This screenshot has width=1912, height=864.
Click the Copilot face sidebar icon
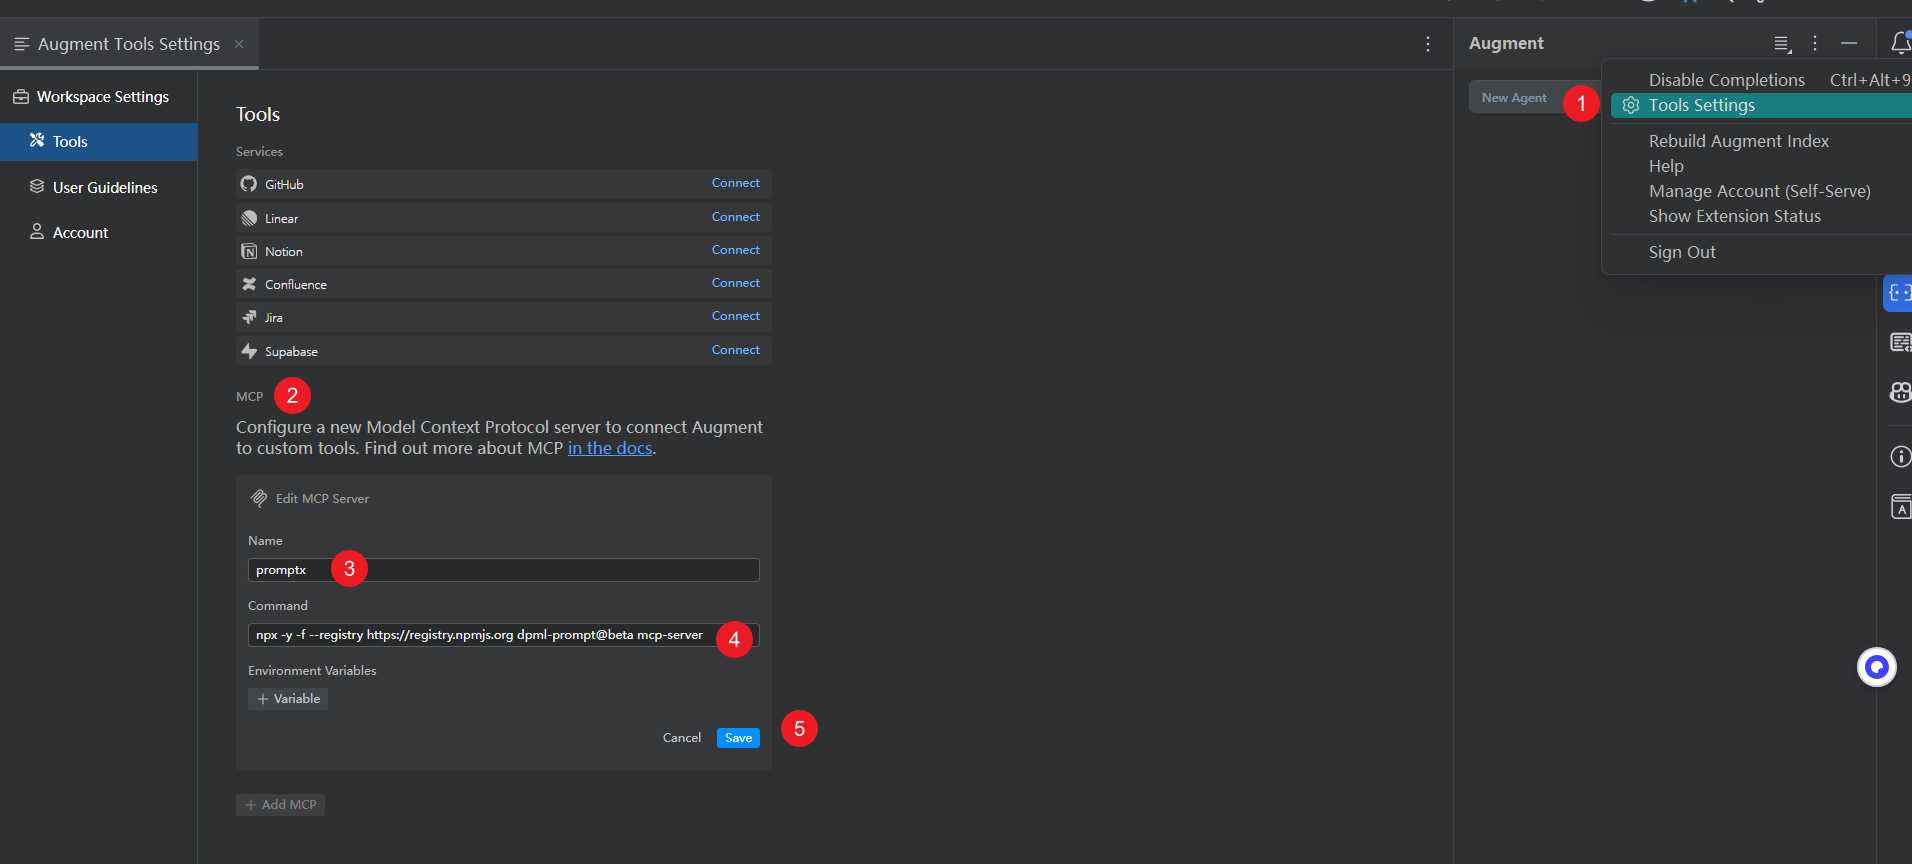1901,392
